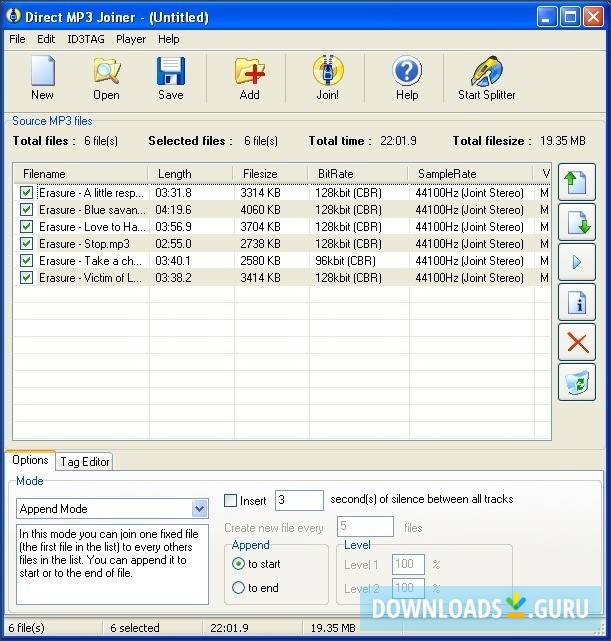Remove file with the red X icon
611x641 pixels.
[577, 342]
